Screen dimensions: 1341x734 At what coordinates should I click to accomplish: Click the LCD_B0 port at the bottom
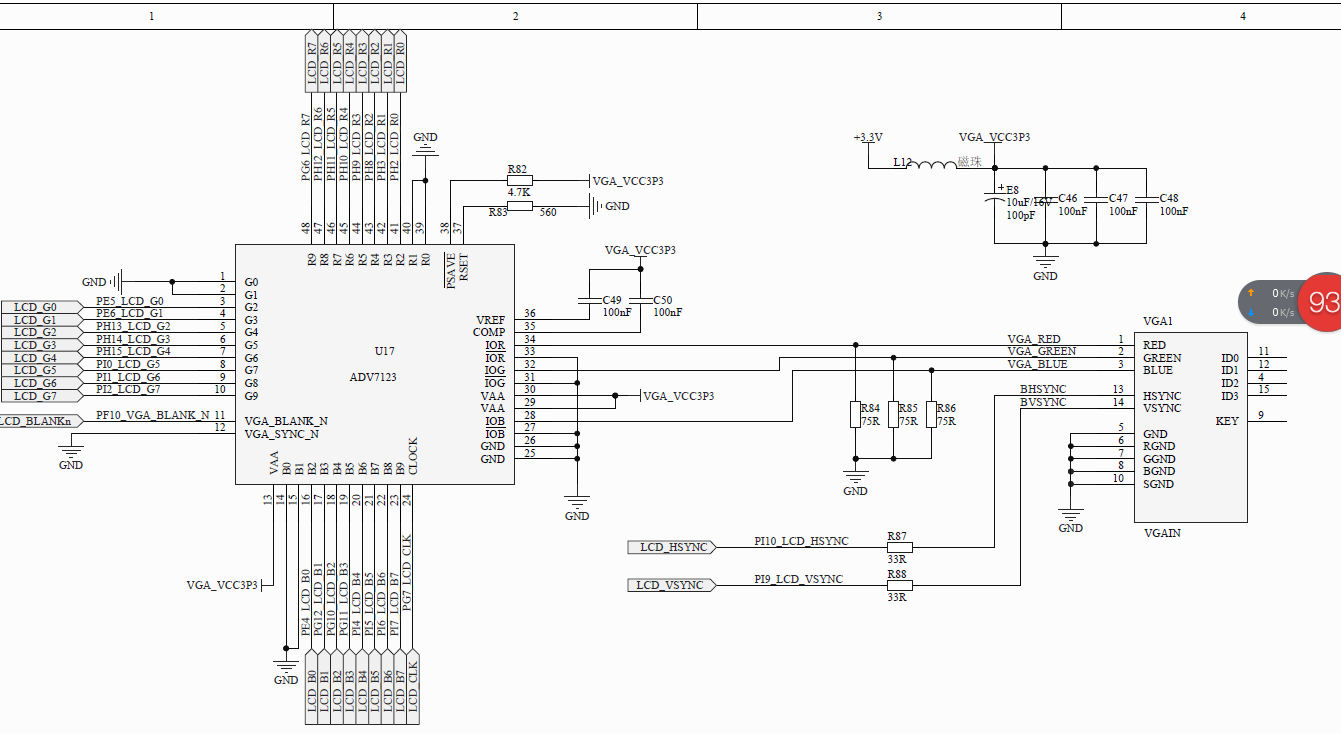[311, 687]
